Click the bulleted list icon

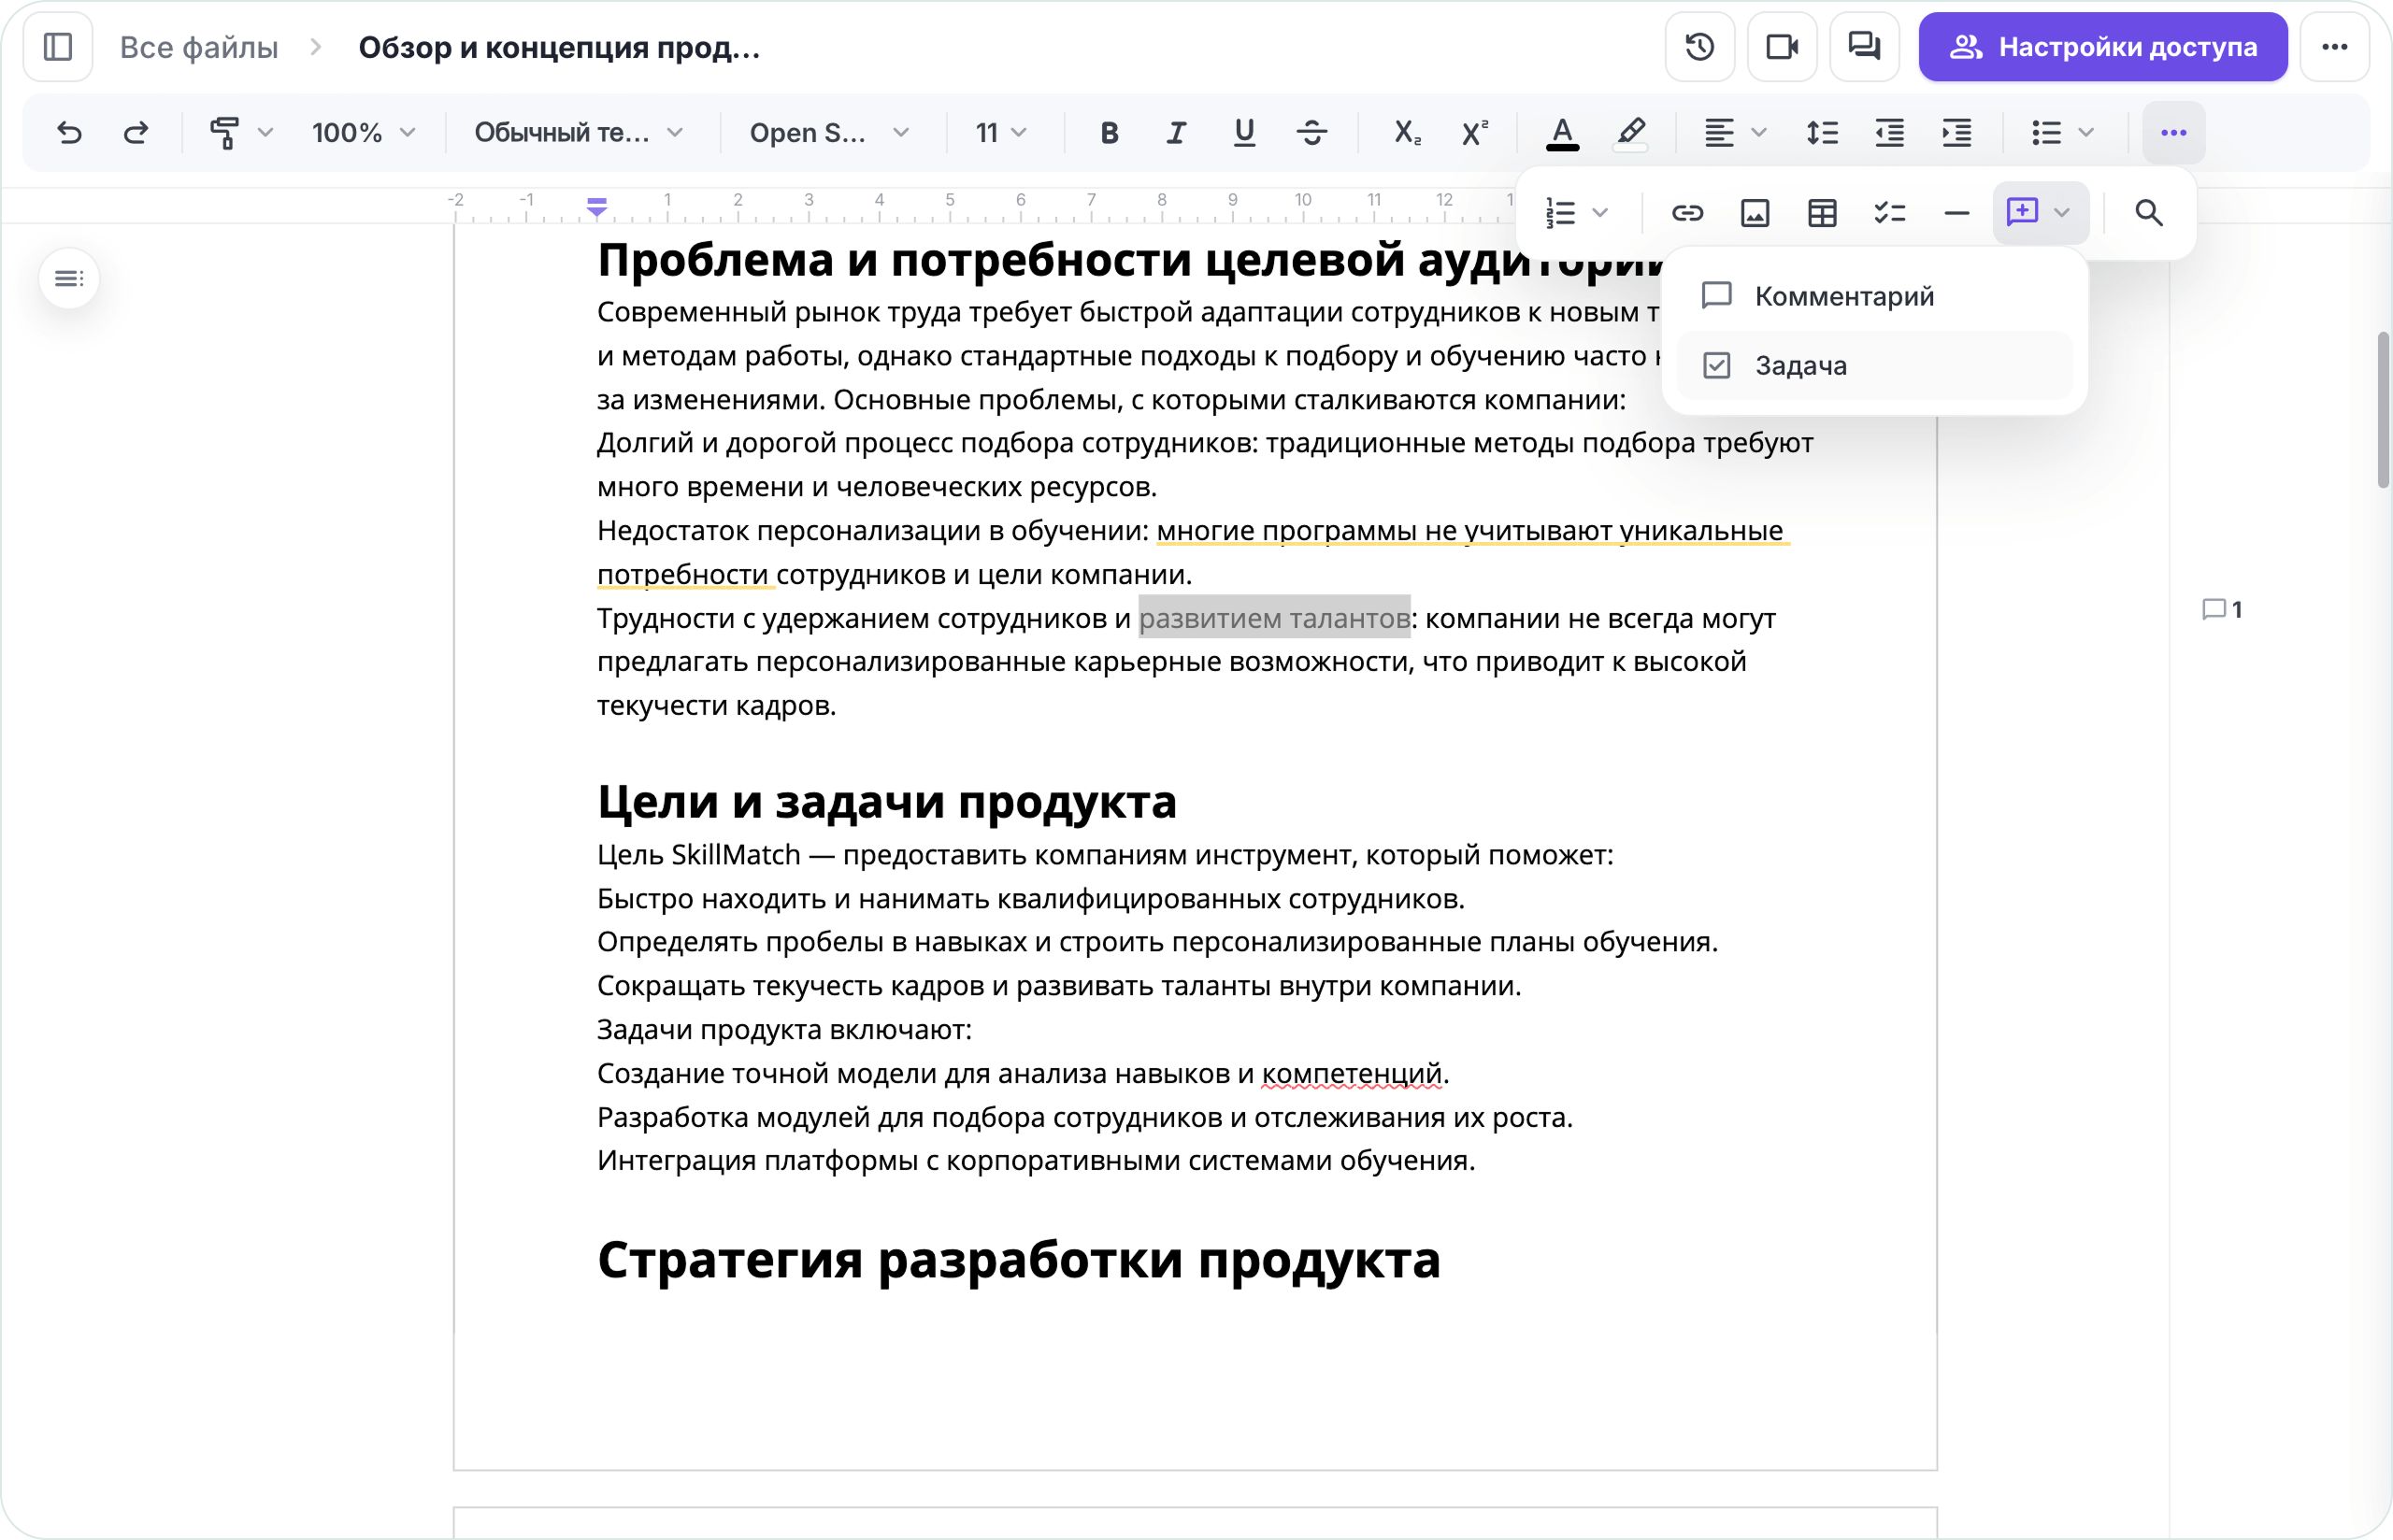2046,132
